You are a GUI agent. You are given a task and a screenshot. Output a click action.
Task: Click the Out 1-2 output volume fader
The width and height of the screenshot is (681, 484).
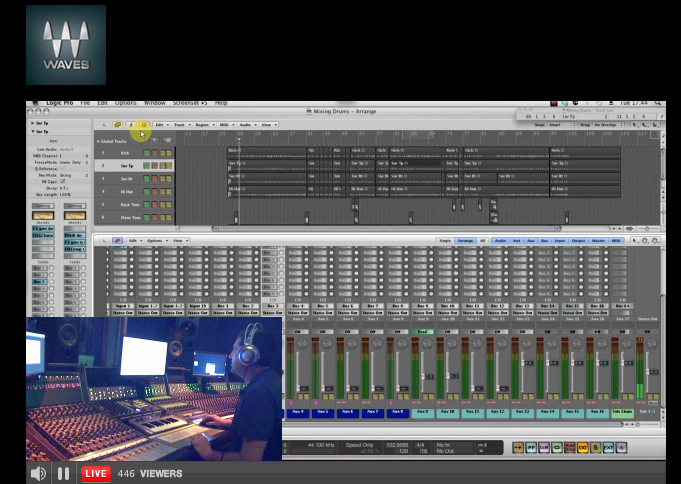click(647, 371)
